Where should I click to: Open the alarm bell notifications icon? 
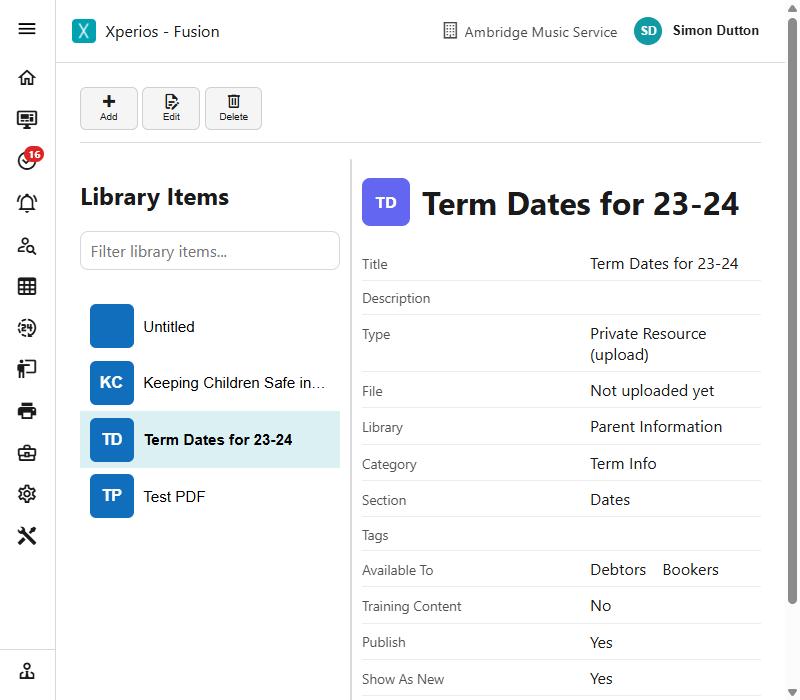point(27,203)
